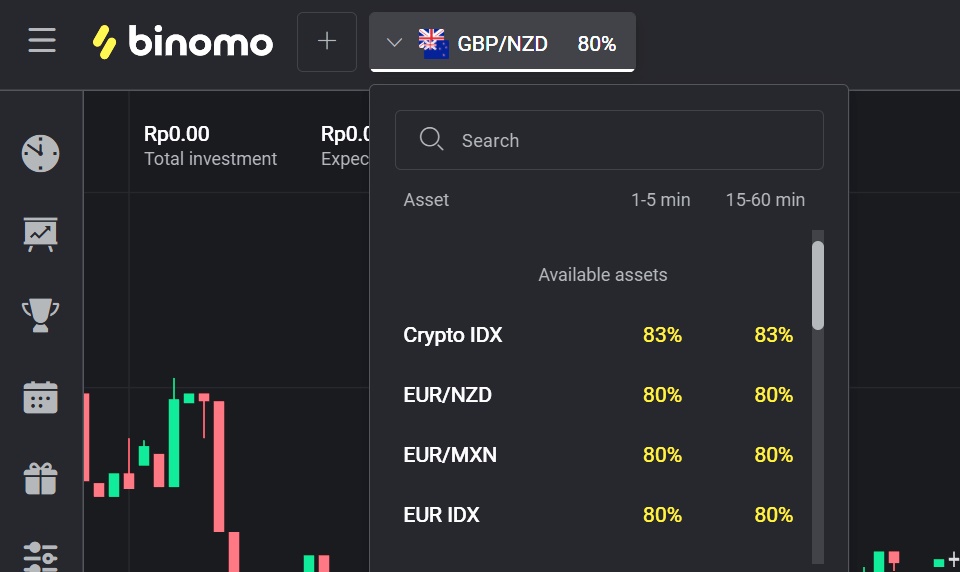
Task: Collapse the GBP/NZD asset dropdown
Action: point(502,43)
